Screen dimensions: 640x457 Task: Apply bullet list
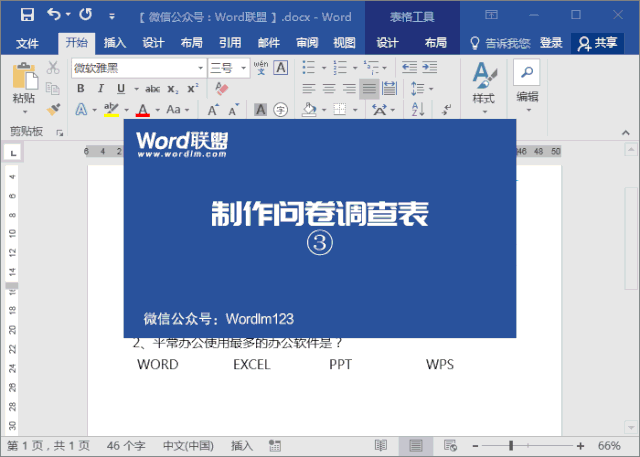309,67
